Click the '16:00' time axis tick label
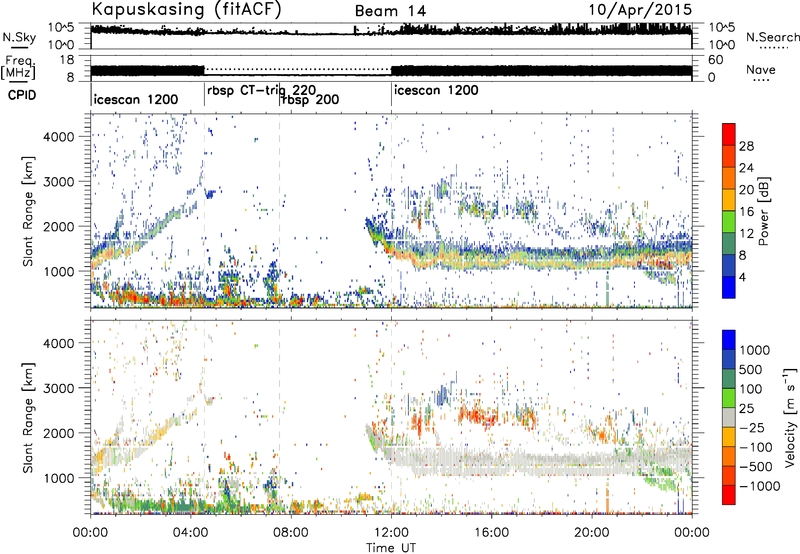800x554 pixels. coord(491,533)
